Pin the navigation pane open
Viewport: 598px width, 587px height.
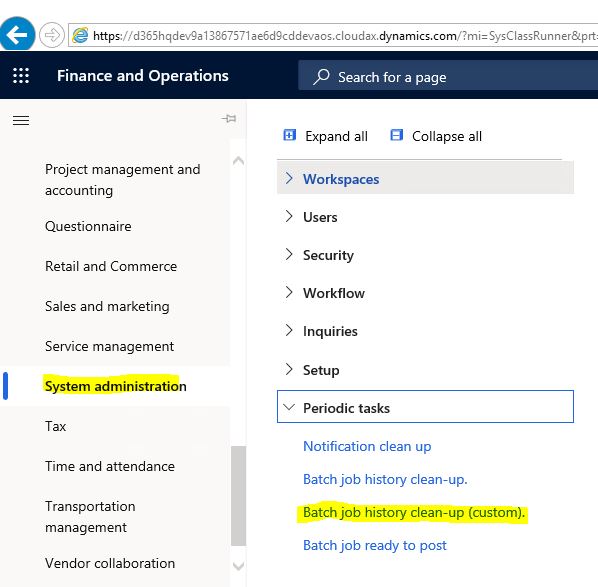coord(229,119)
